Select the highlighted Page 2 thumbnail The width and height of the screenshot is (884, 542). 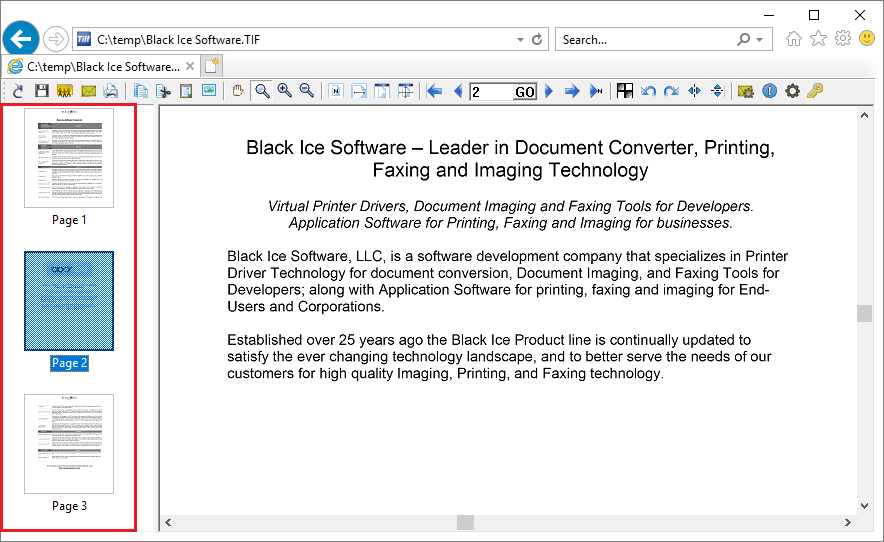pos(69,301)
